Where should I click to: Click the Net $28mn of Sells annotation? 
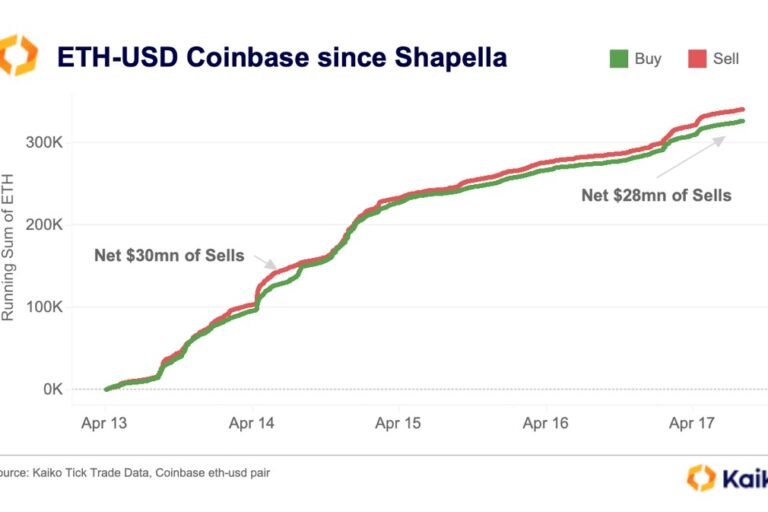(x=656, y=195)
